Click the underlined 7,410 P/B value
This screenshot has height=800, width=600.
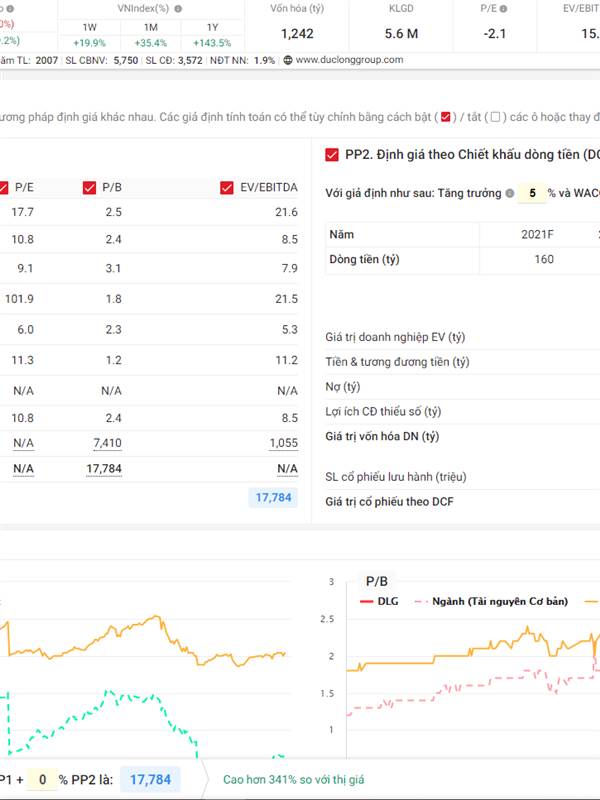[107, 443]
